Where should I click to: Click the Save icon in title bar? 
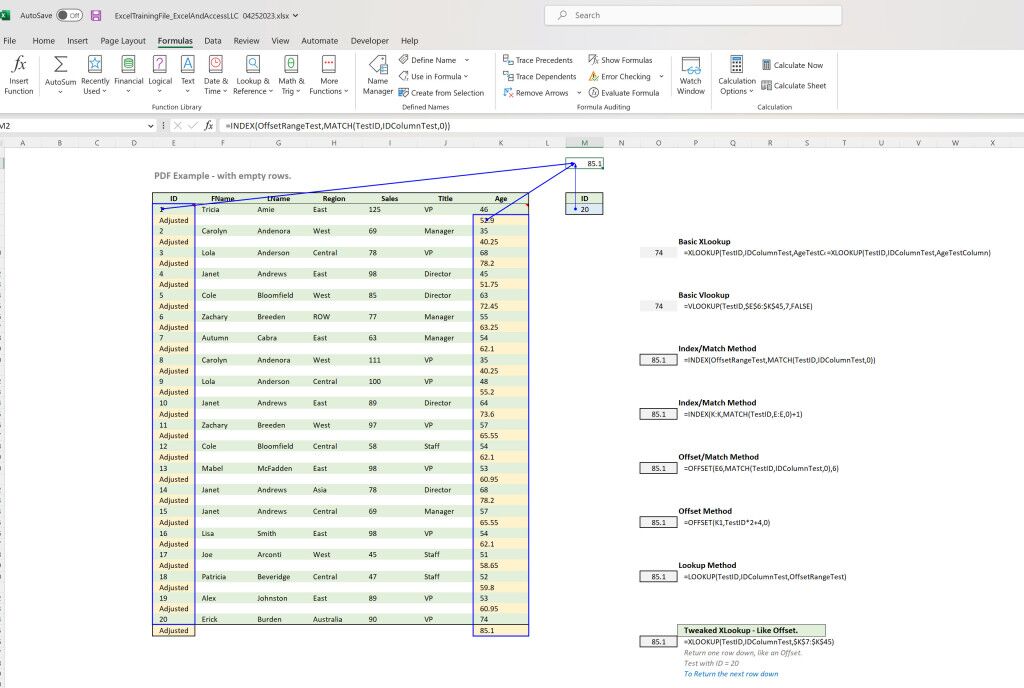pyautogui.click(x=96, y=16)
